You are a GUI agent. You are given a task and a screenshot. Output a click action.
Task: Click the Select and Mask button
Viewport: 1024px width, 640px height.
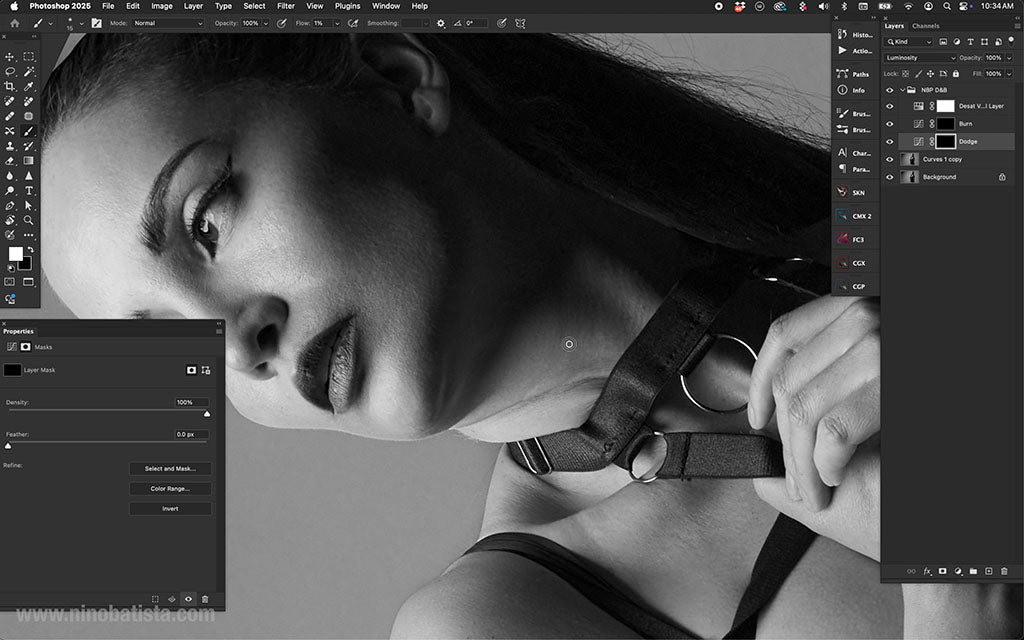pyautogui.click(x=170, y=468)
